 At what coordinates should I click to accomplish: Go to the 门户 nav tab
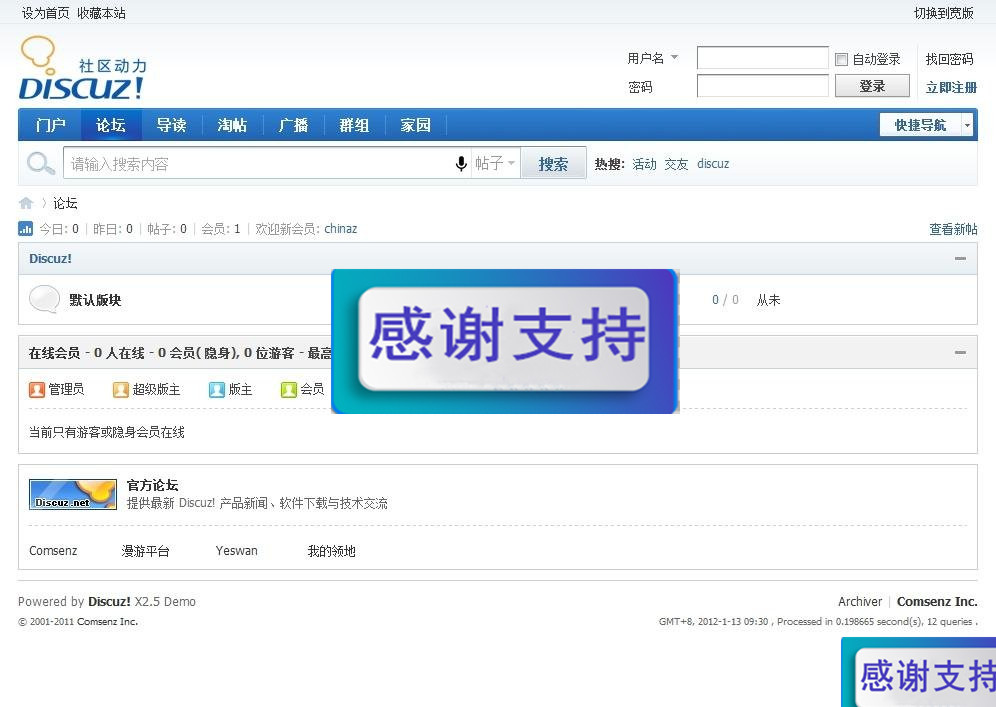[50, 125]
